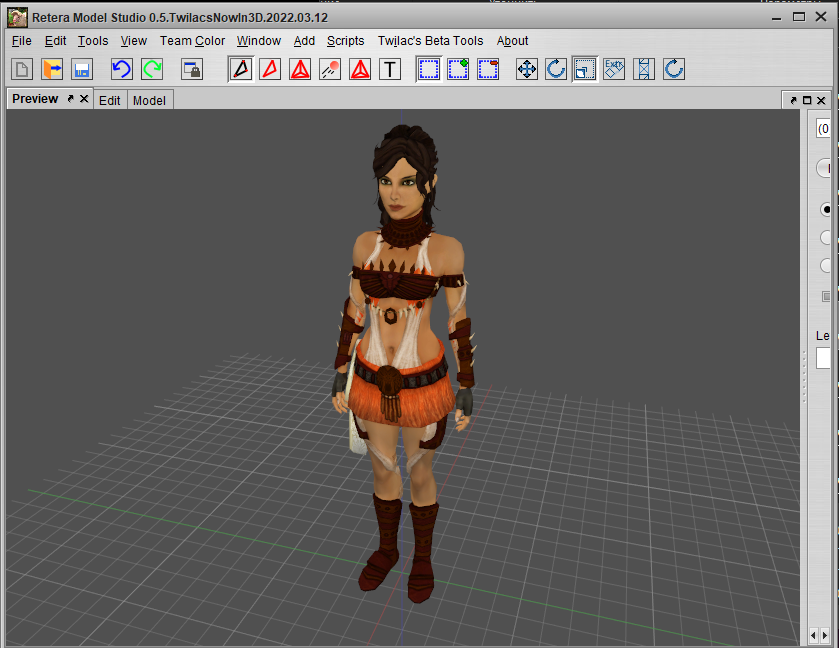Choose the plain selection box mode
Viewport: 840px width, 648px height.
click(429, 70)
